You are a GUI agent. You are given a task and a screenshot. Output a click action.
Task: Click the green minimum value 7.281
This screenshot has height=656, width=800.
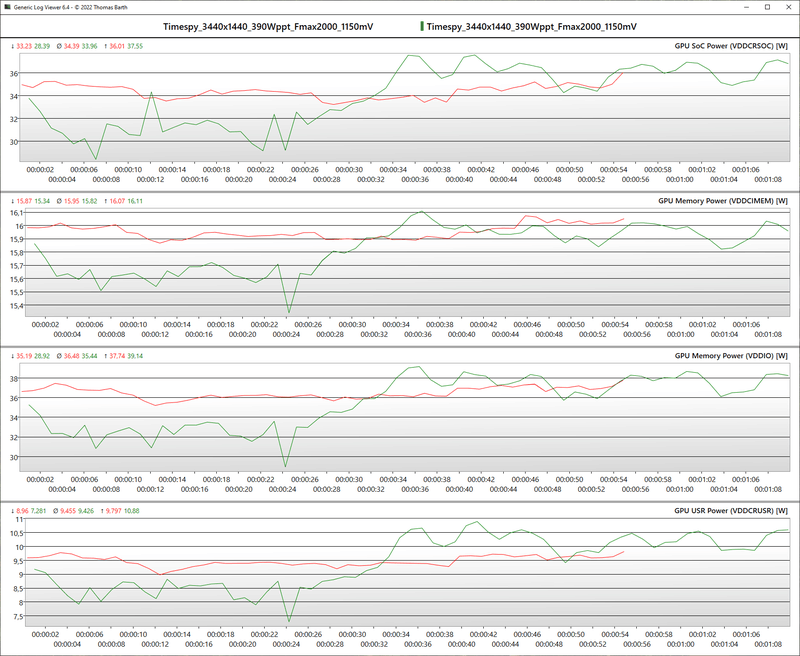38,511
